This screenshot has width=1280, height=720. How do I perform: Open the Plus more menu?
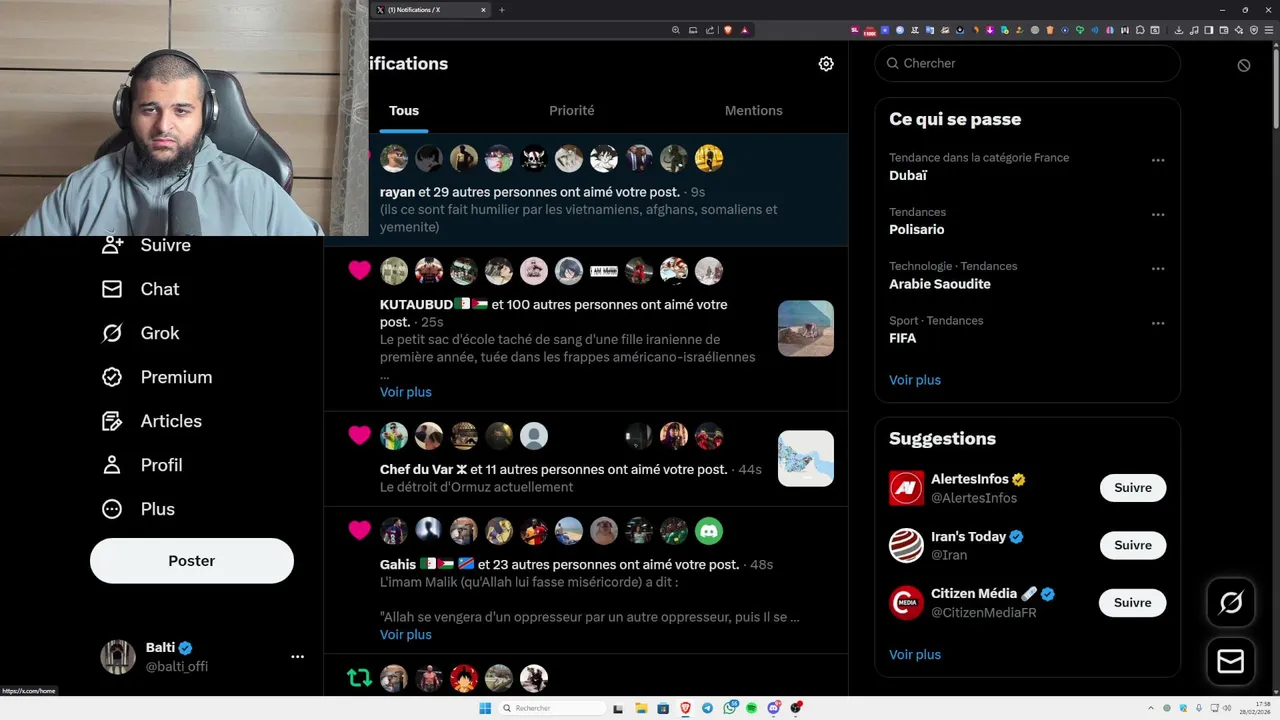coord(138,509)
